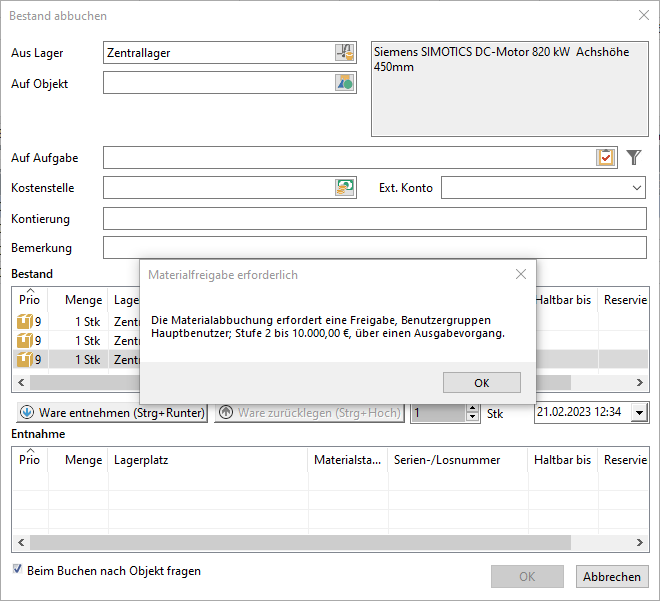Increase the quantity with spinner up arrow
The height and width of the screenshot is (601, 660).
pos(472,408)
